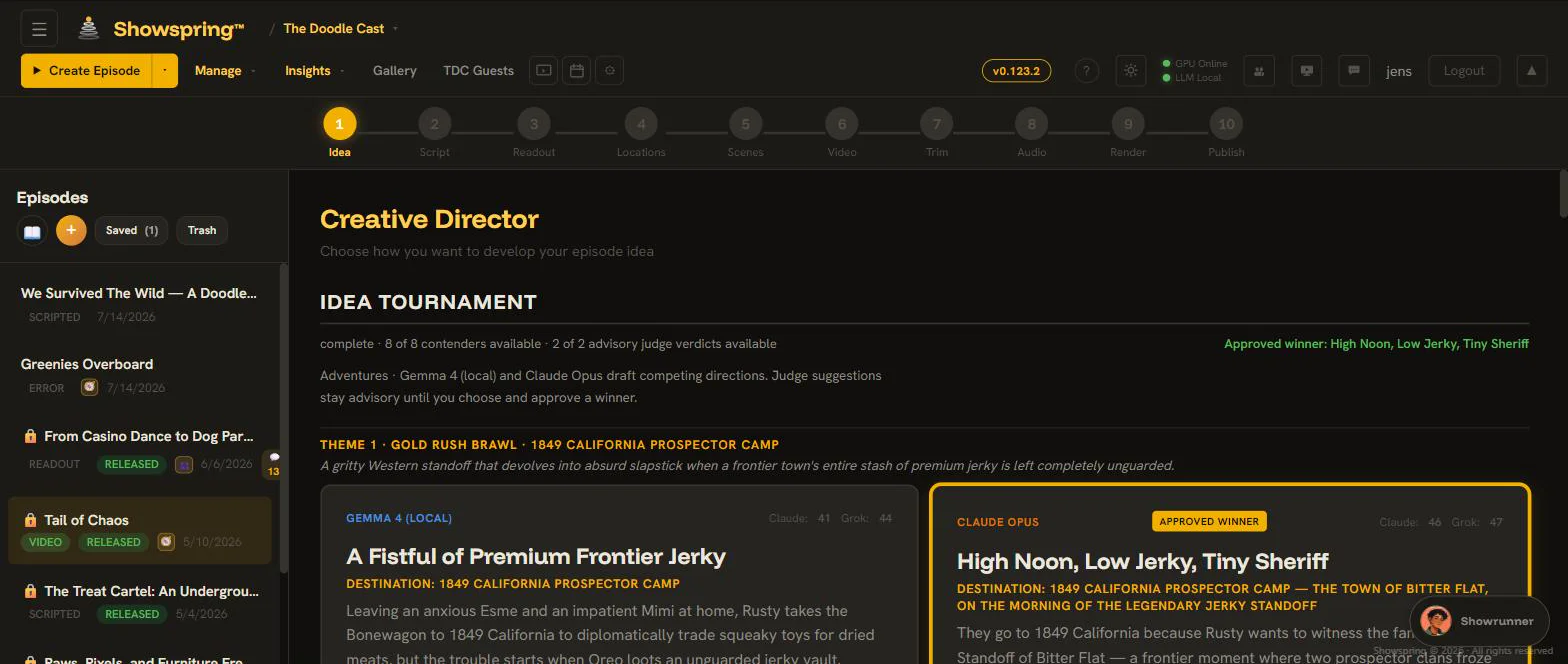The height and width of the screenshot is (664, 1568).
Task: Go to Gallery tab
Action: click(x=394, y=71)
